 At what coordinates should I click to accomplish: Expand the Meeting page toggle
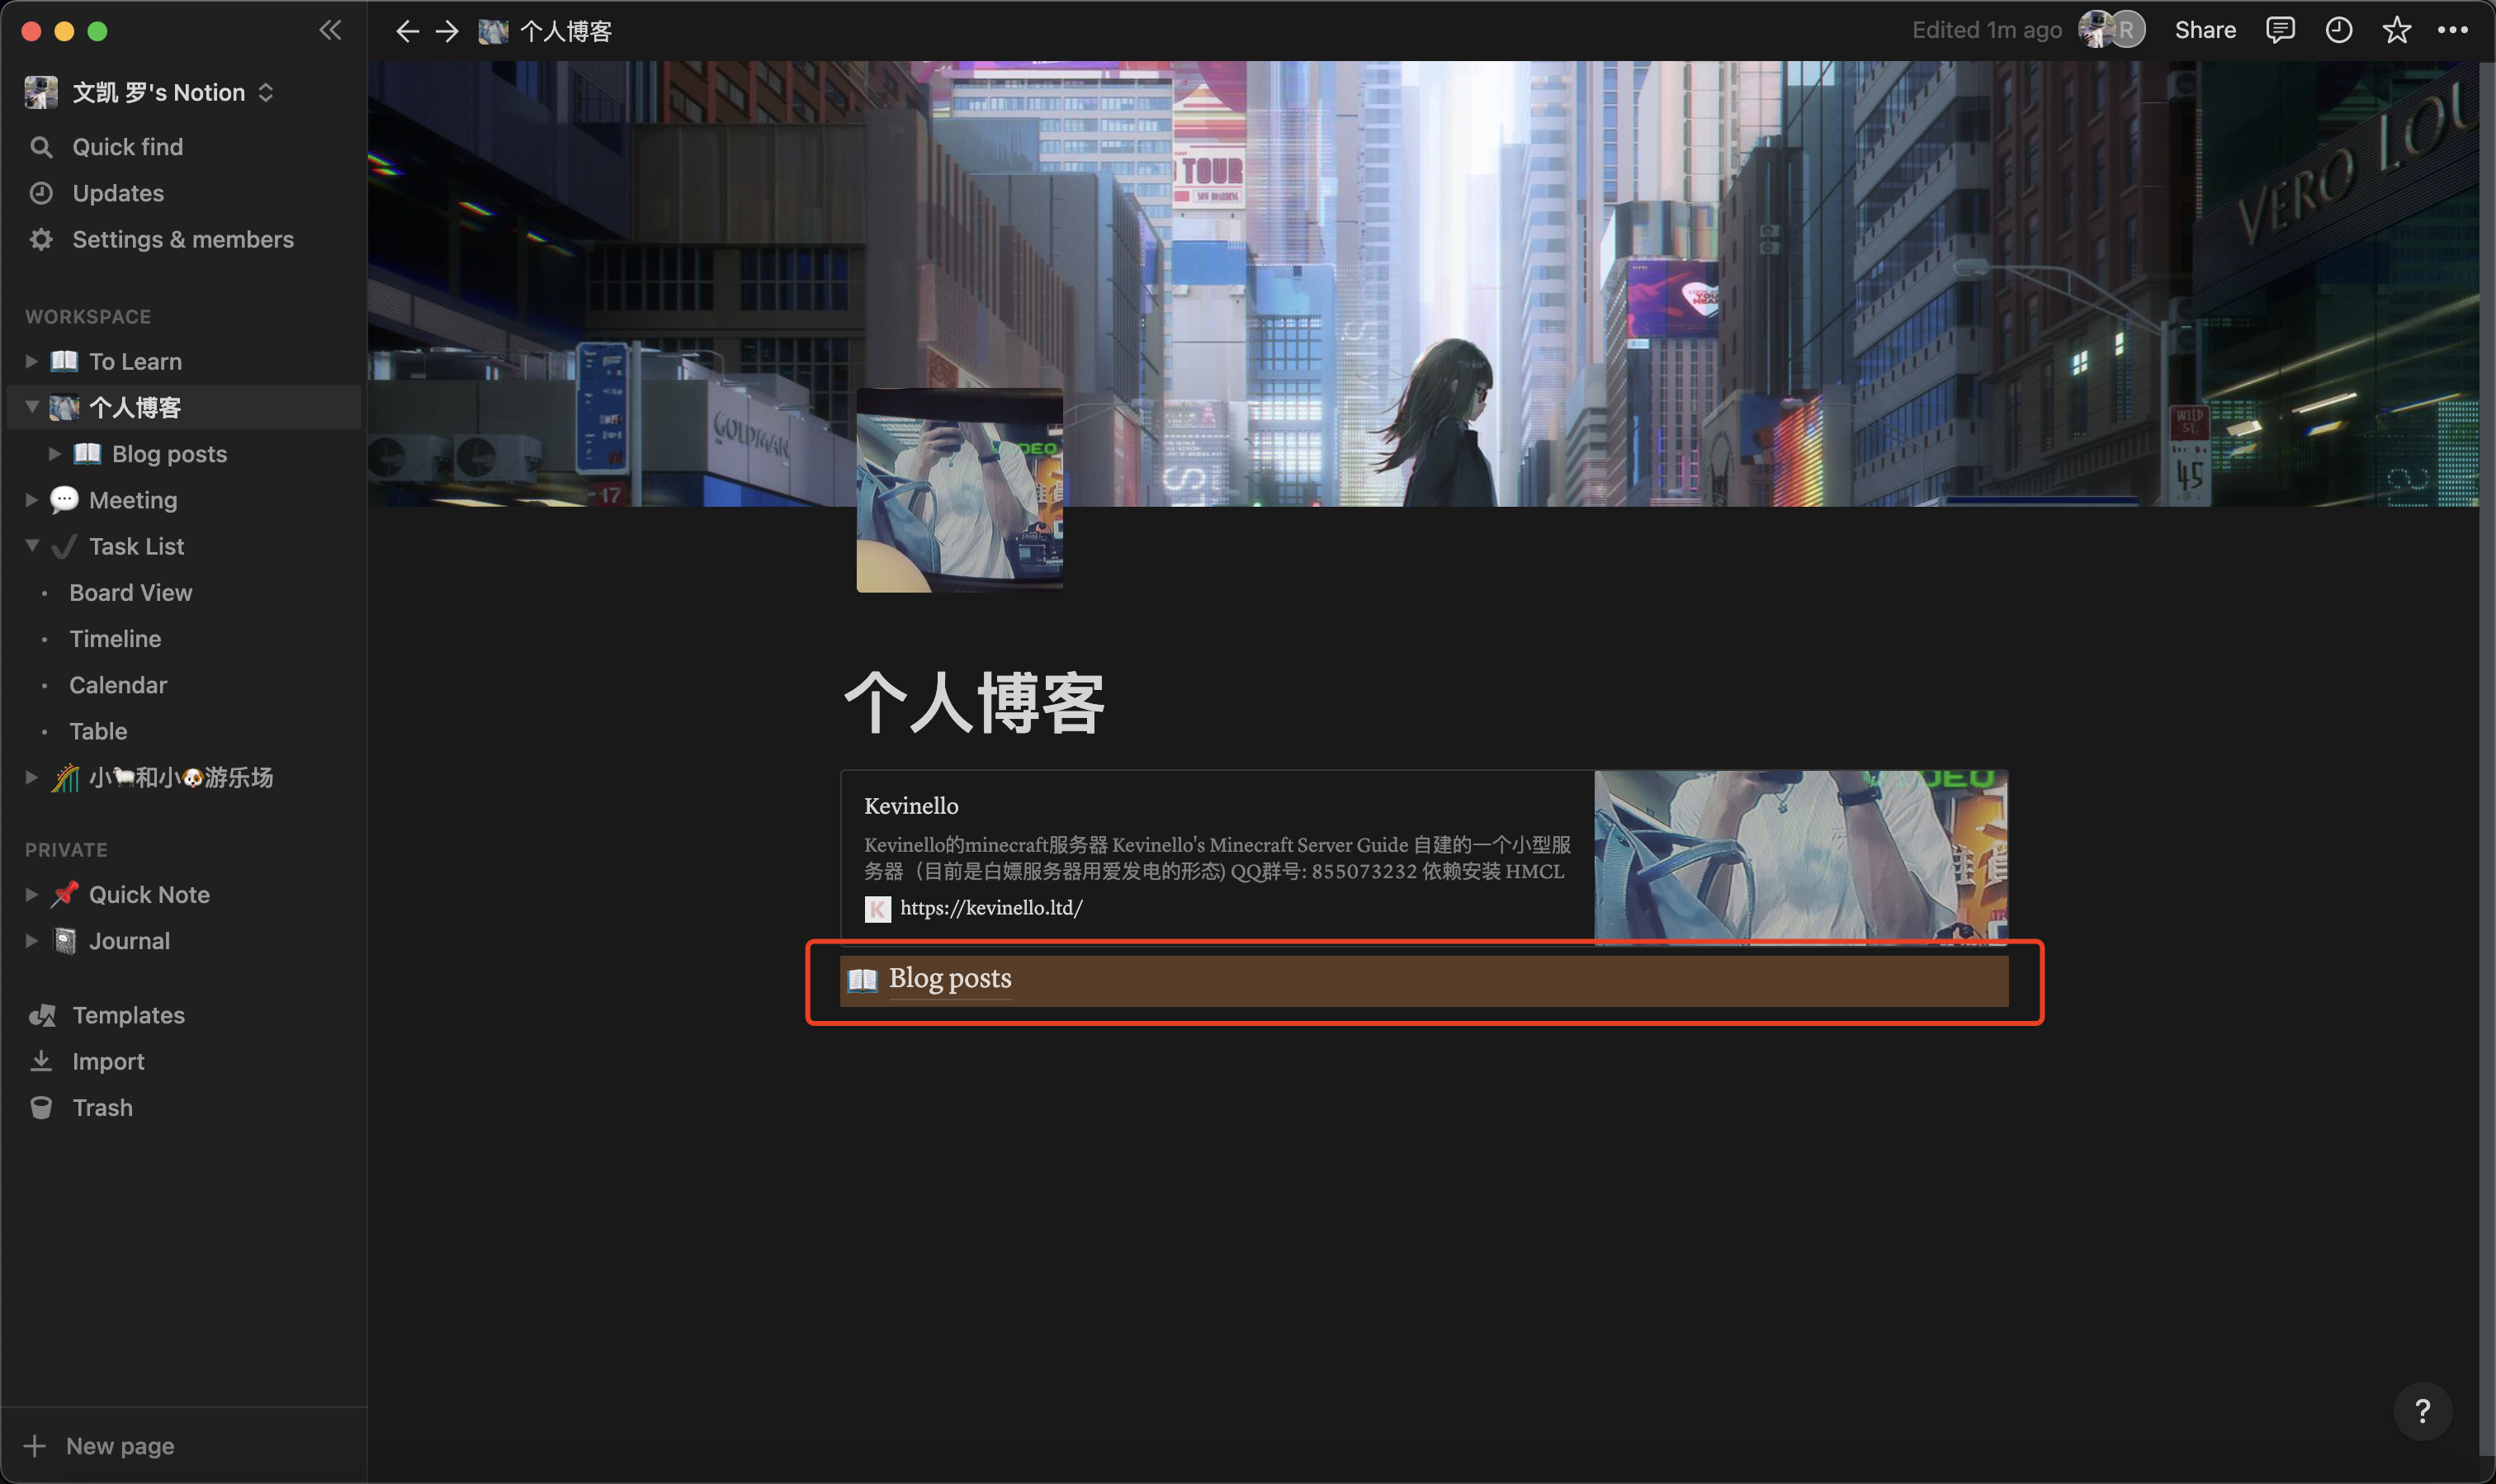[x=31, y=500]
